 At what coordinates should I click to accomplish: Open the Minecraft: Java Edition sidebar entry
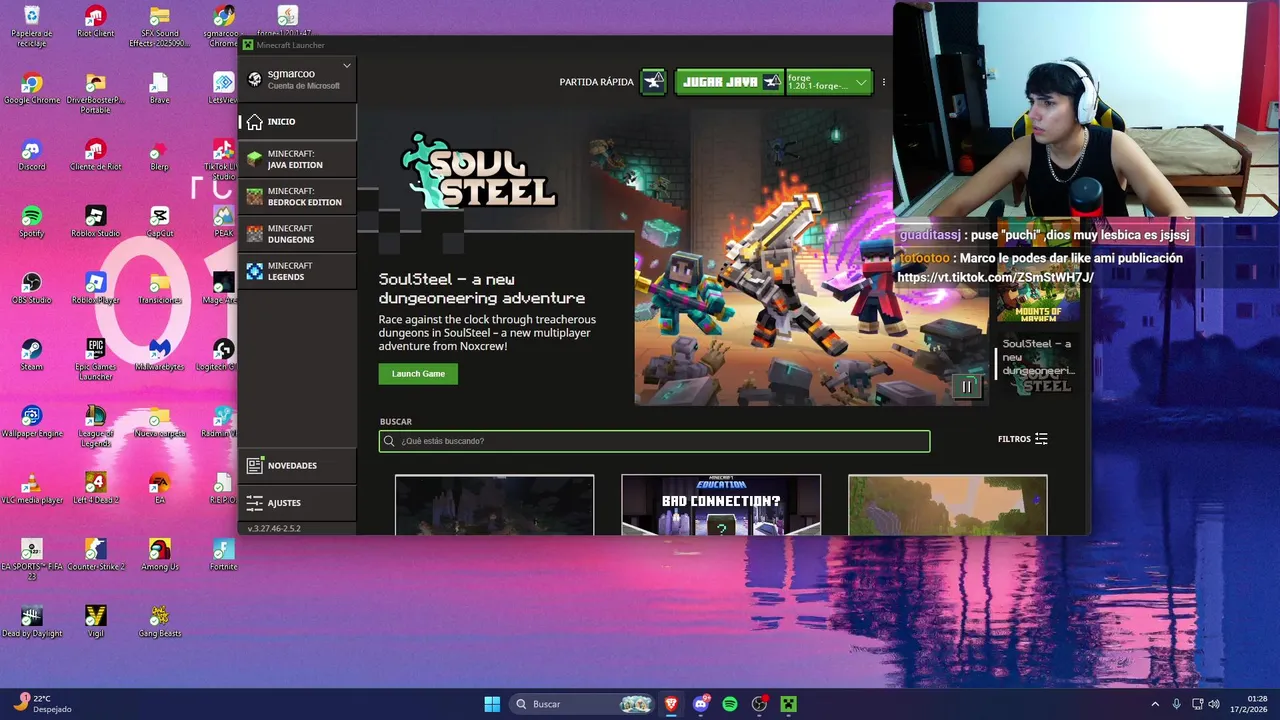click(x=297, y=159)
